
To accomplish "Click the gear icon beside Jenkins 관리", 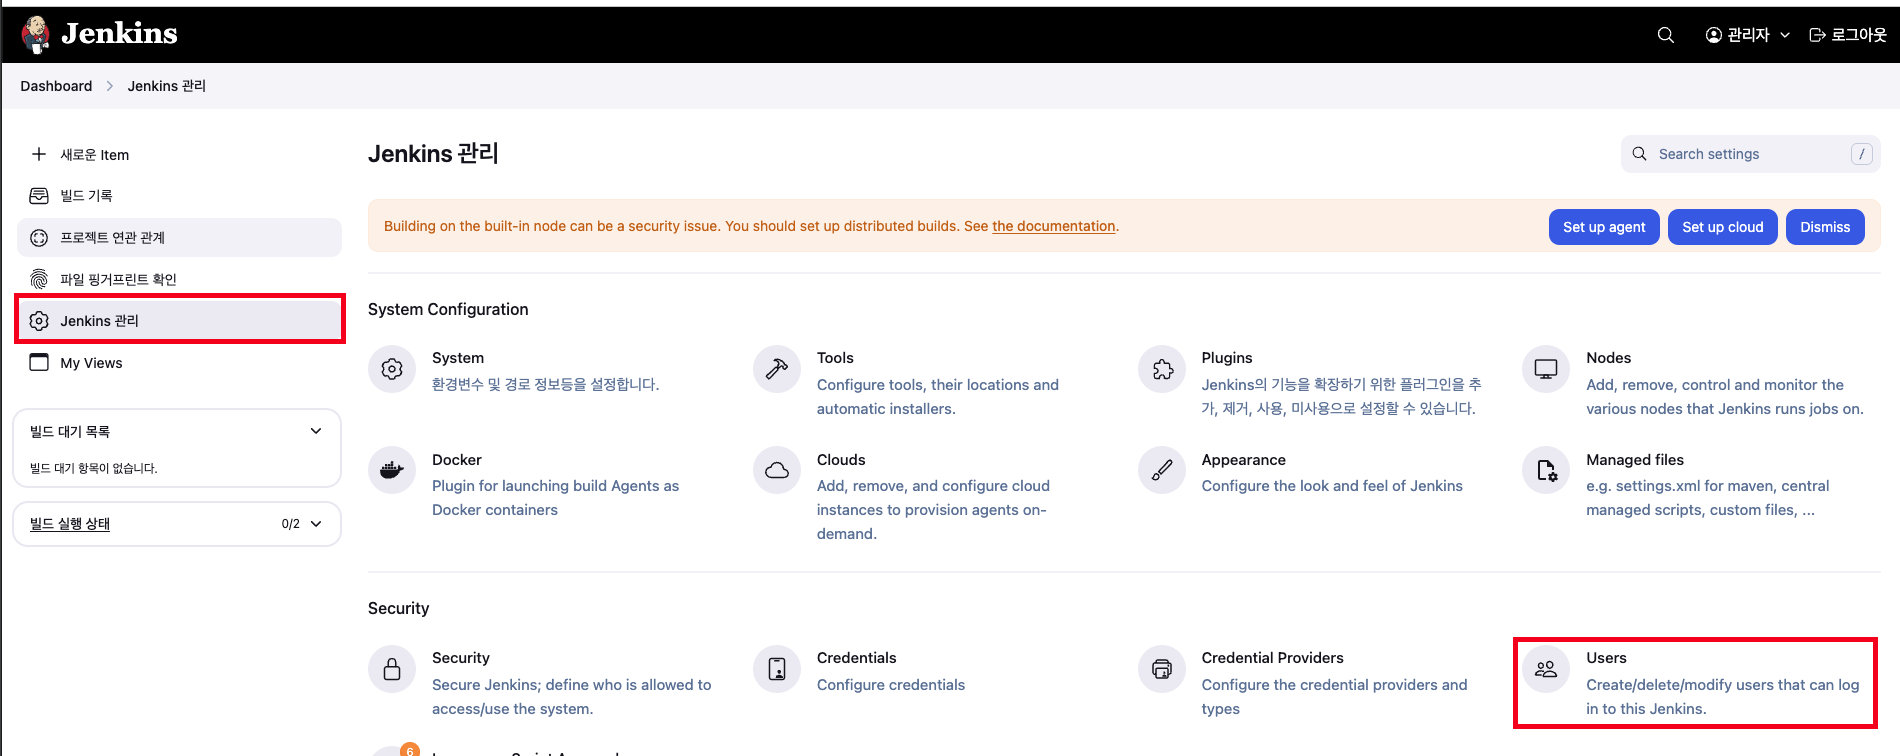I will point(39,321).
